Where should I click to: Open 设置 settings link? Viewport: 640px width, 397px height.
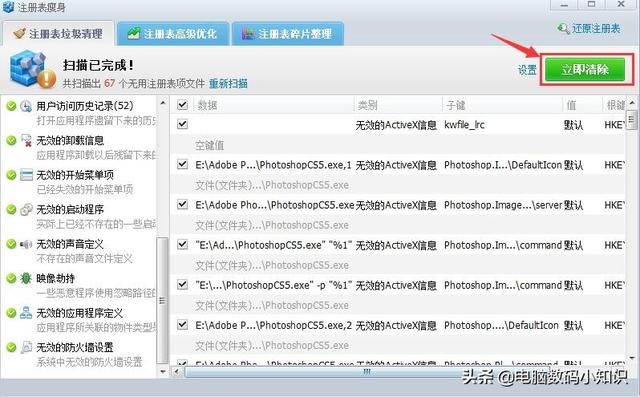[x=527, y=70]
